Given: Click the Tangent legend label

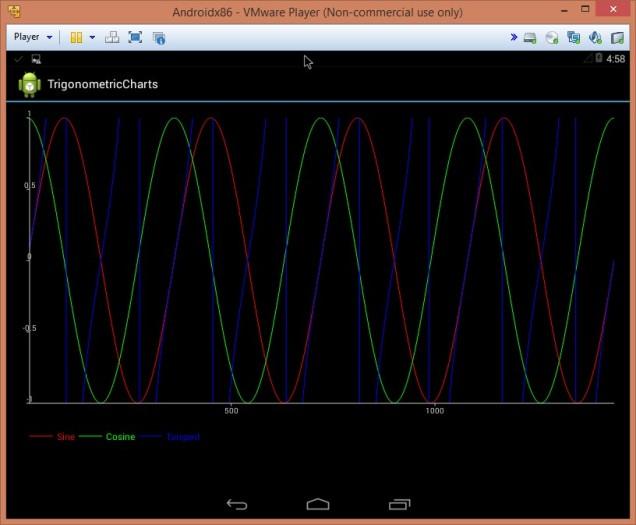Looking at the screenshot, I should tap(182, 437).
